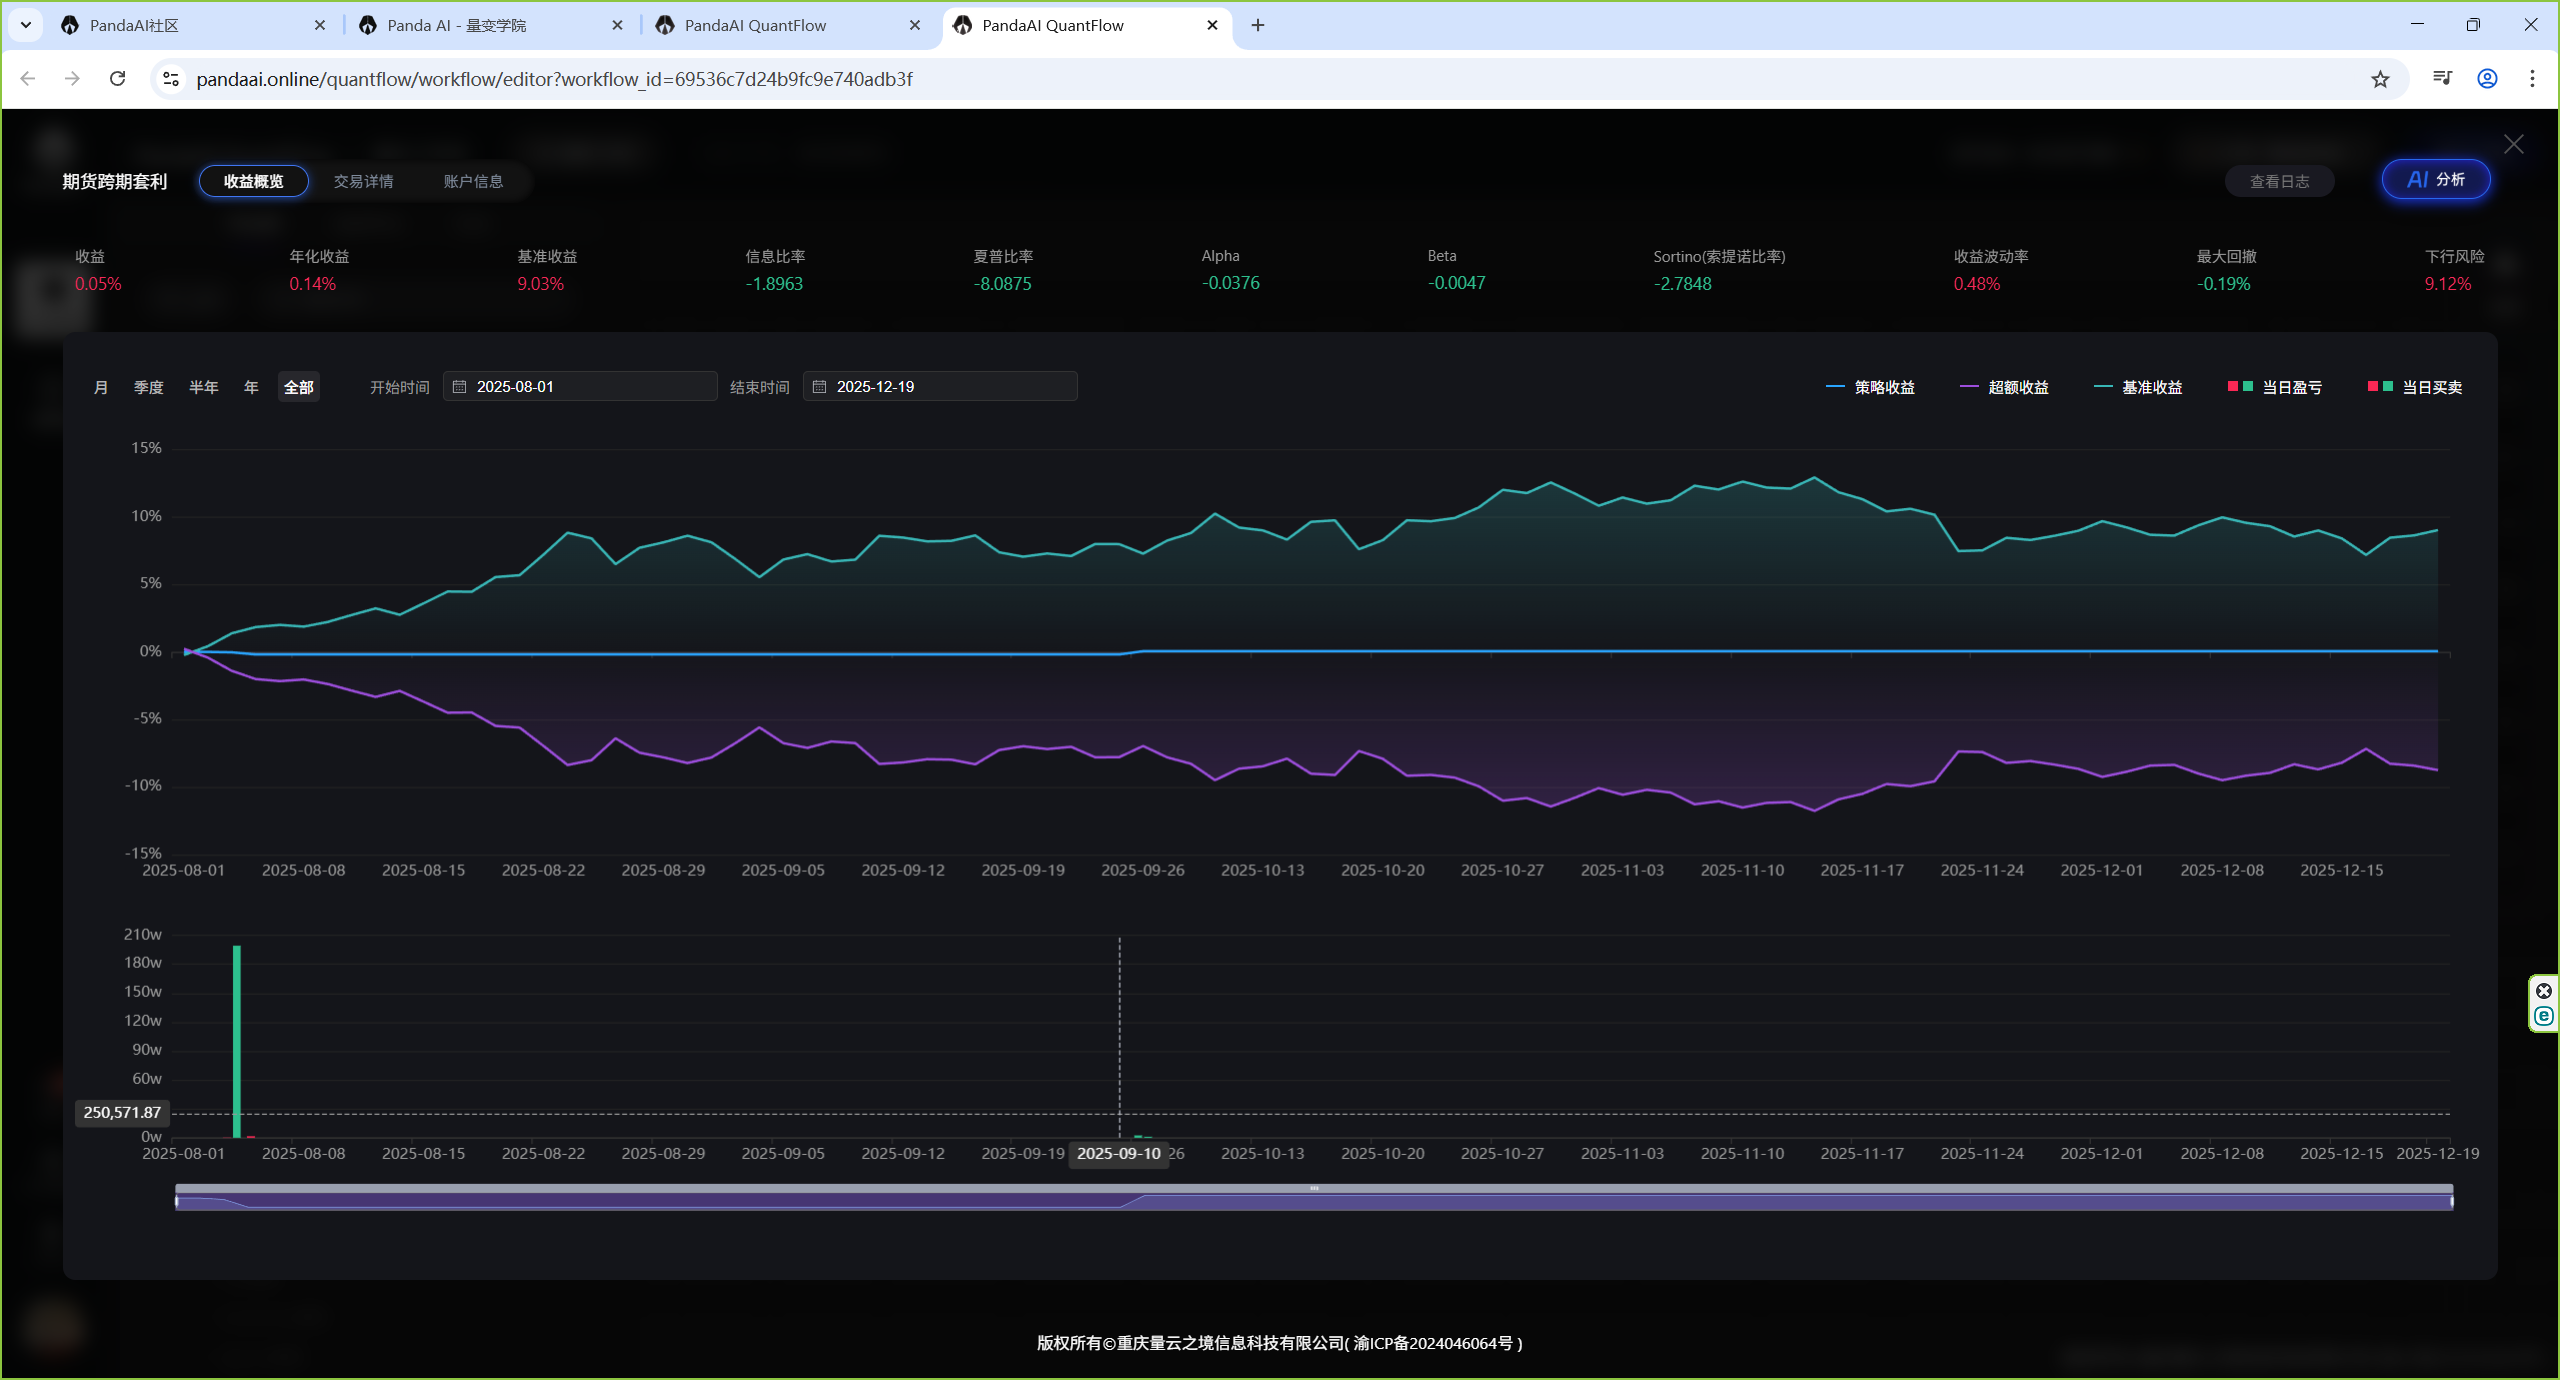The width and height of the screenshot is (2560, 1380).
Task: Click the 年化收益 value 0.14%
Action: (x=313, y=284)
